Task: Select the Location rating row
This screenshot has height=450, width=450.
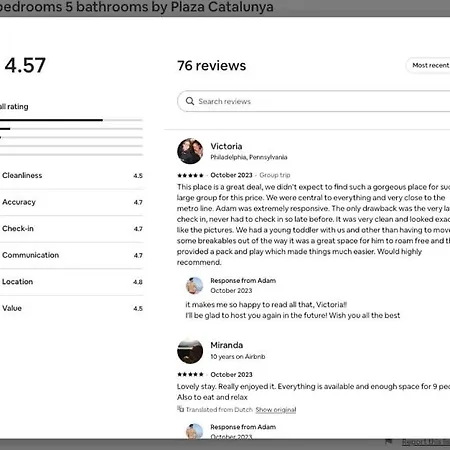Action: (71, 282)
